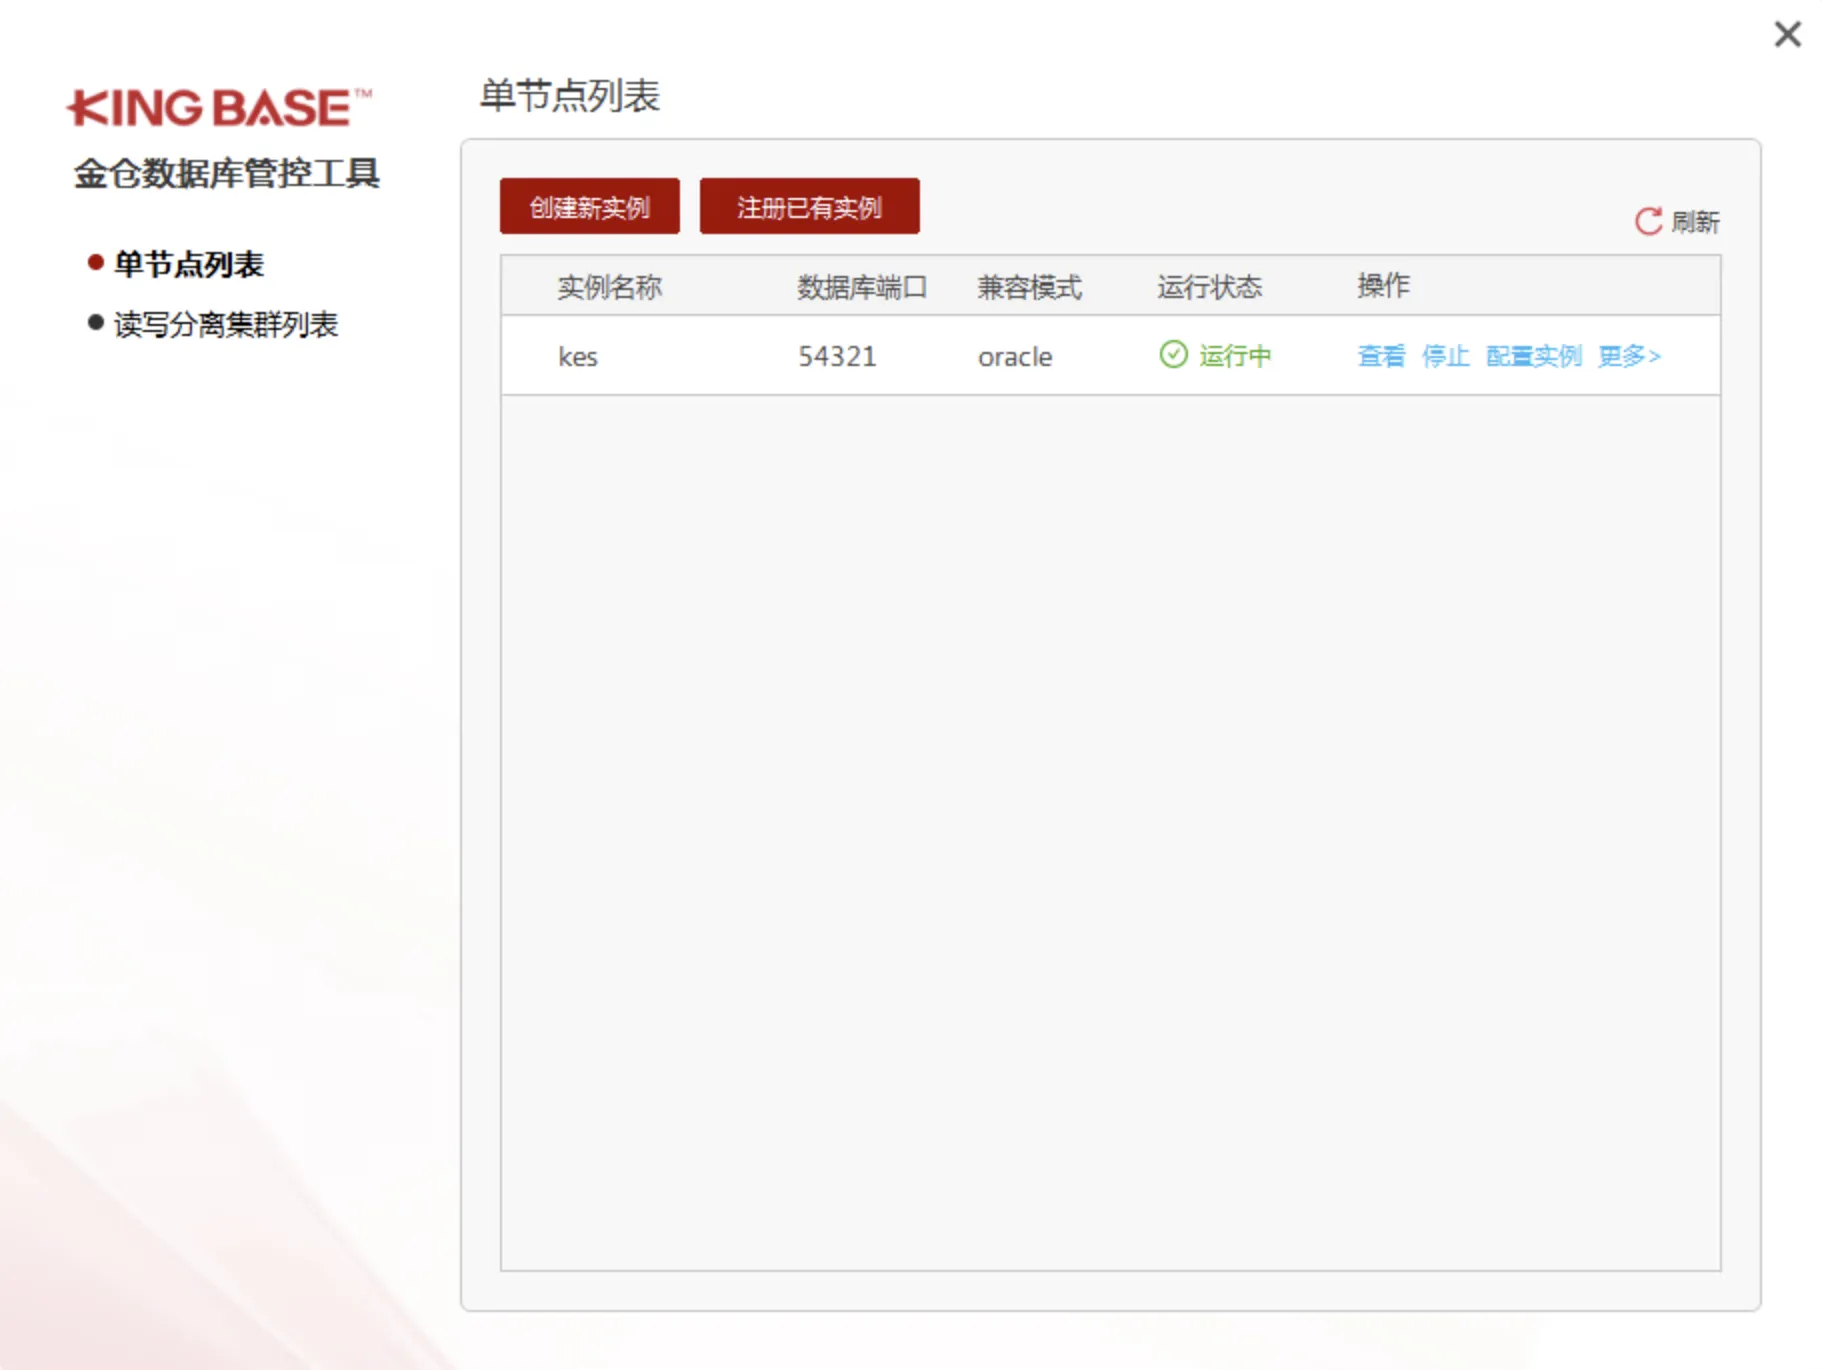This screenshot has width=1822, height=1370.
Task: Click the 操作 column header
Action: pyautogui.click(x=1383, y=285)
